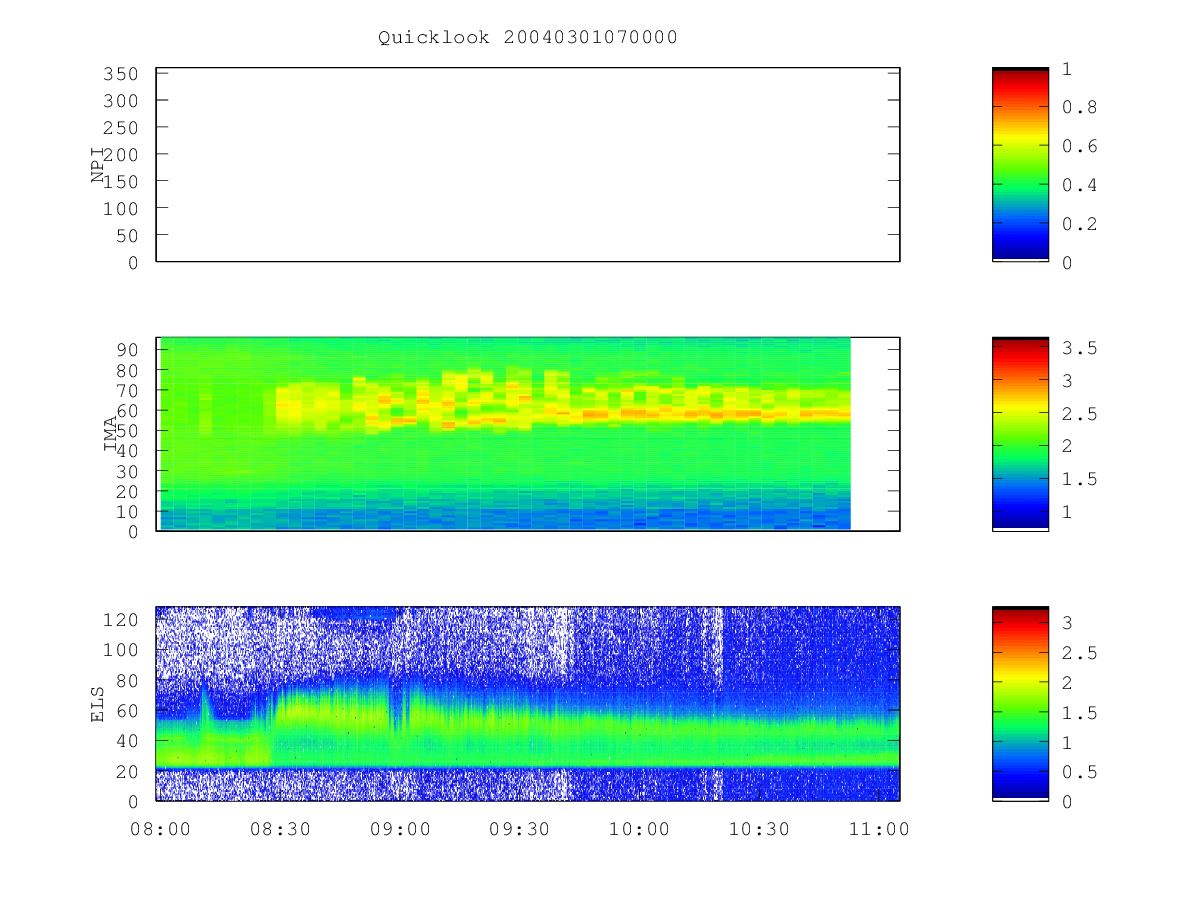Screen dimensions: 1200x900
Task: Click the 'NPI' y-axis label
Action: tap(98, 165)
